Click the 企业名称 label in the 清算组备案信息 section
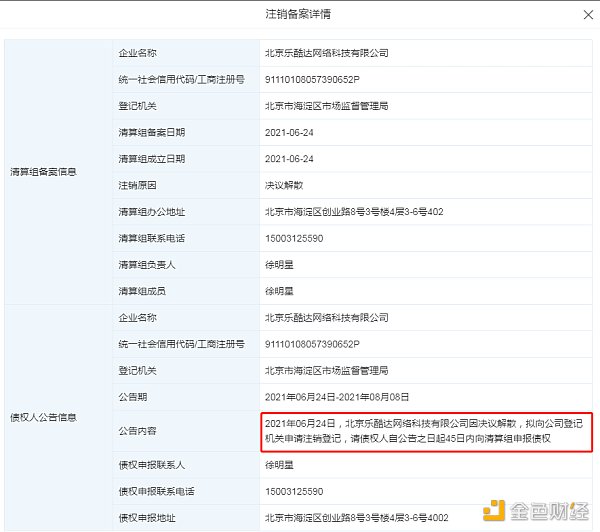Viewport: 600px width, 532px height. pos(137,53)
